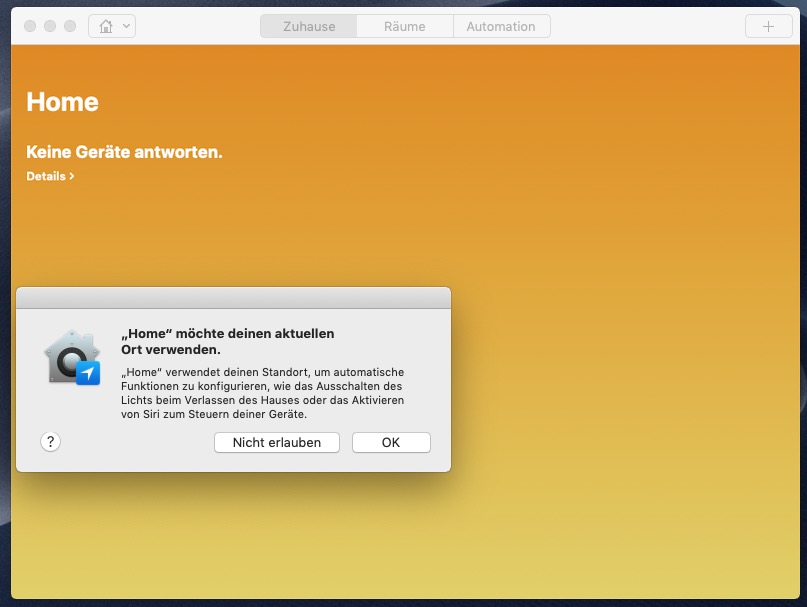Click the house icon in the toolbar
Screen dimensions: 807x607
tap(106, 27)
